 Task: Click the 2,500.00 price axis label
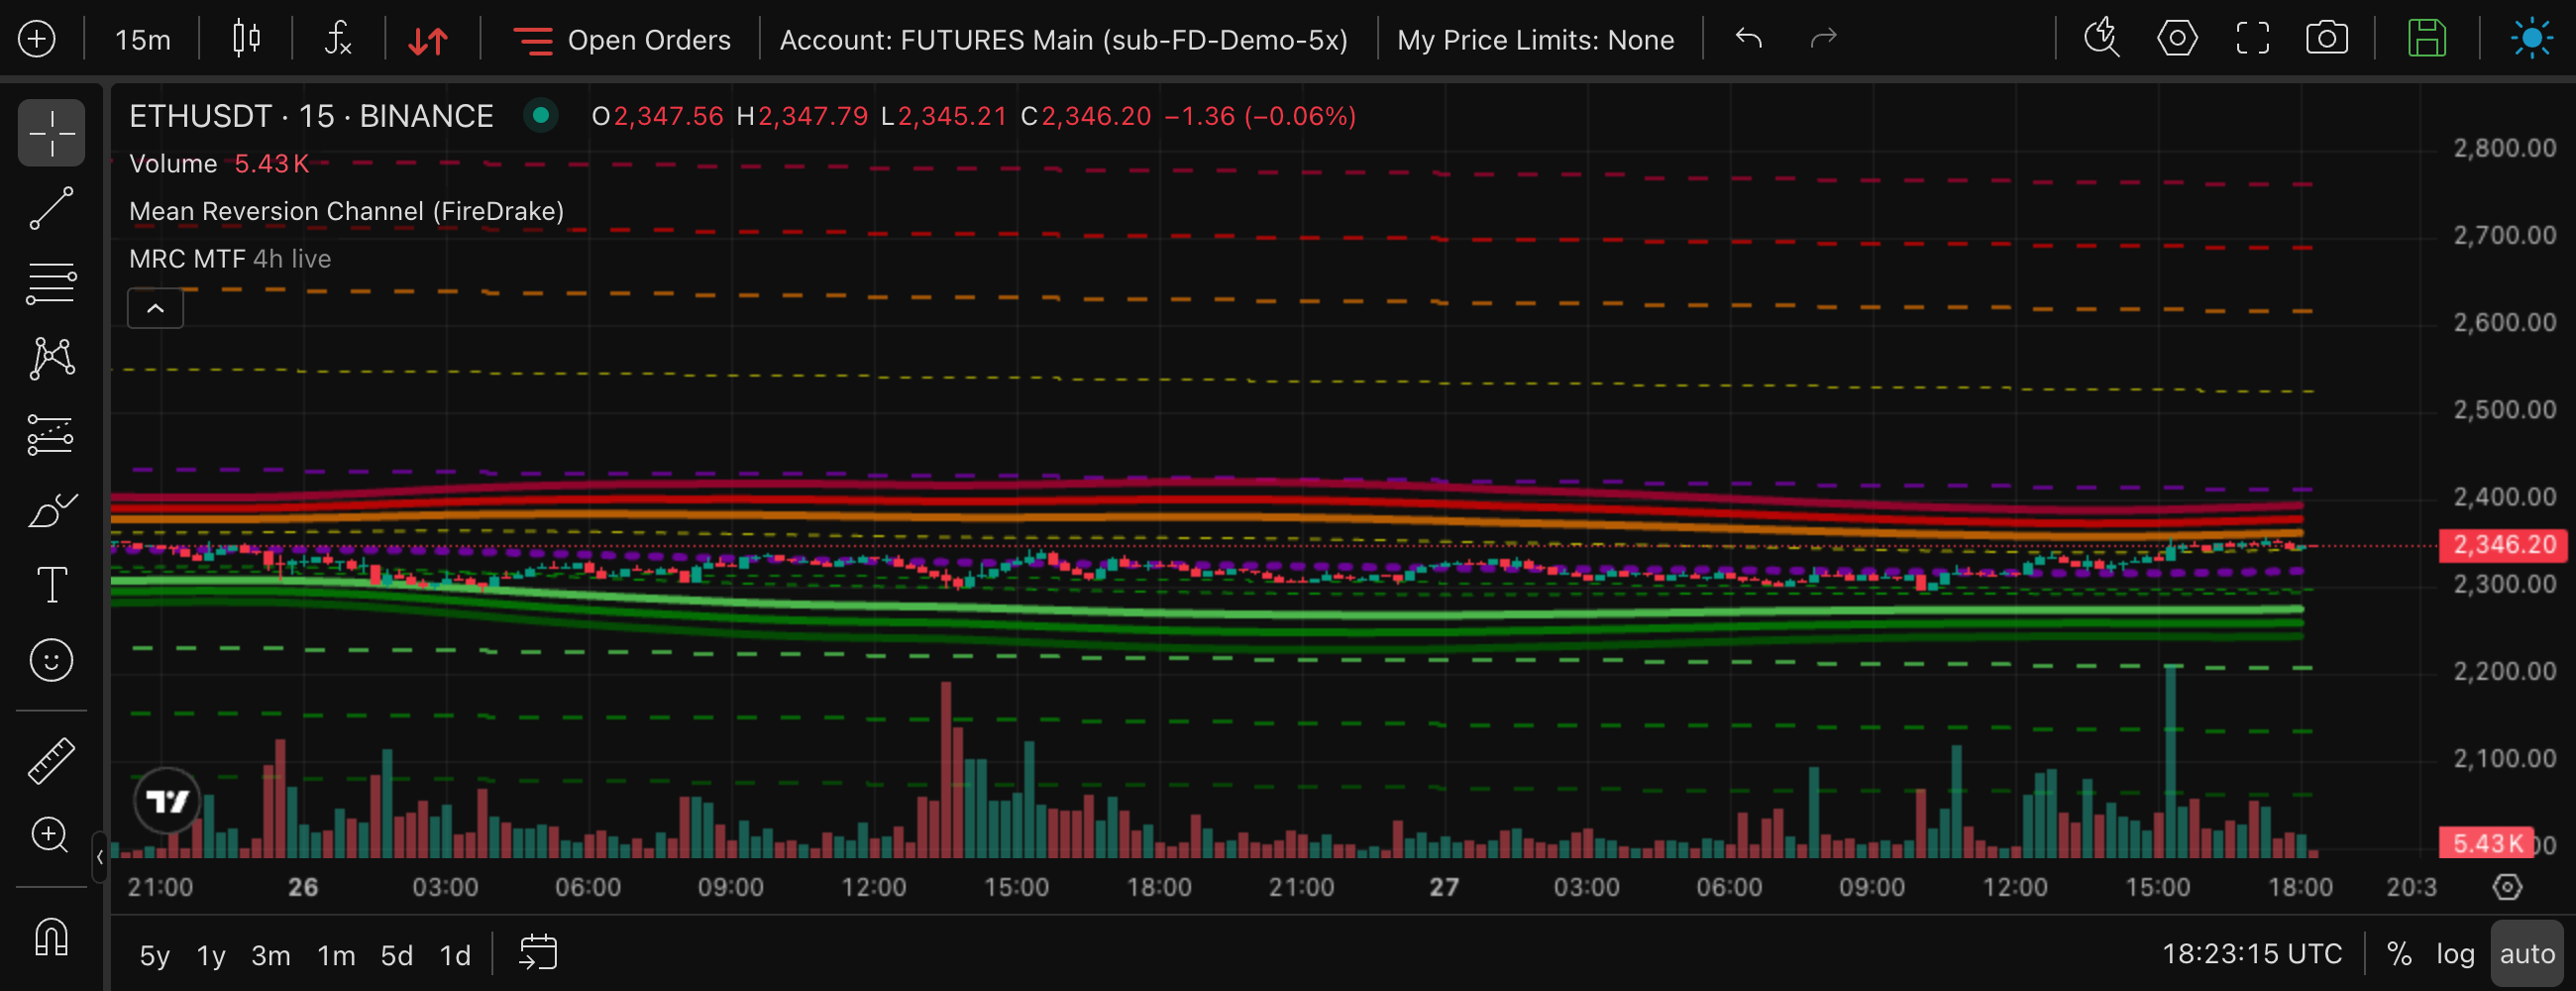pyautogui.click(x=2503, y=409)
